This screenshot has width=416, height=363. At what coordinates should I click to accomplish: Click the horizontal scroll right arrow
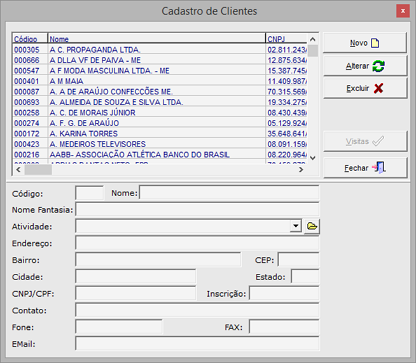click(301, 170)
